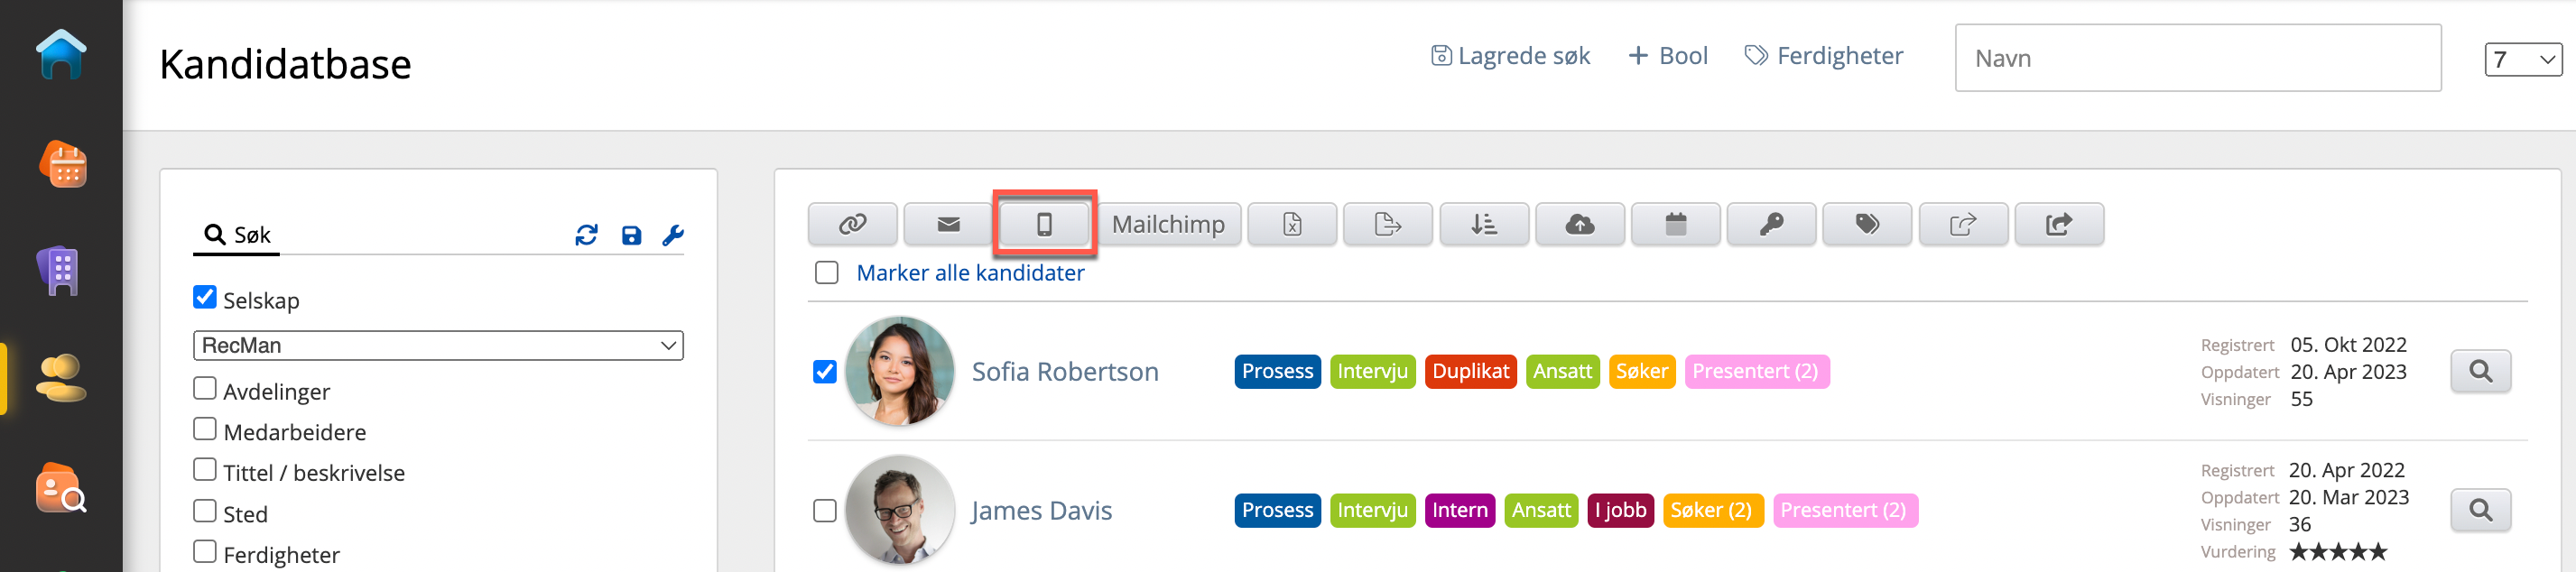Check the Marker alle kandidater checkbox
2576x572 pixels.
coord(826,273)
